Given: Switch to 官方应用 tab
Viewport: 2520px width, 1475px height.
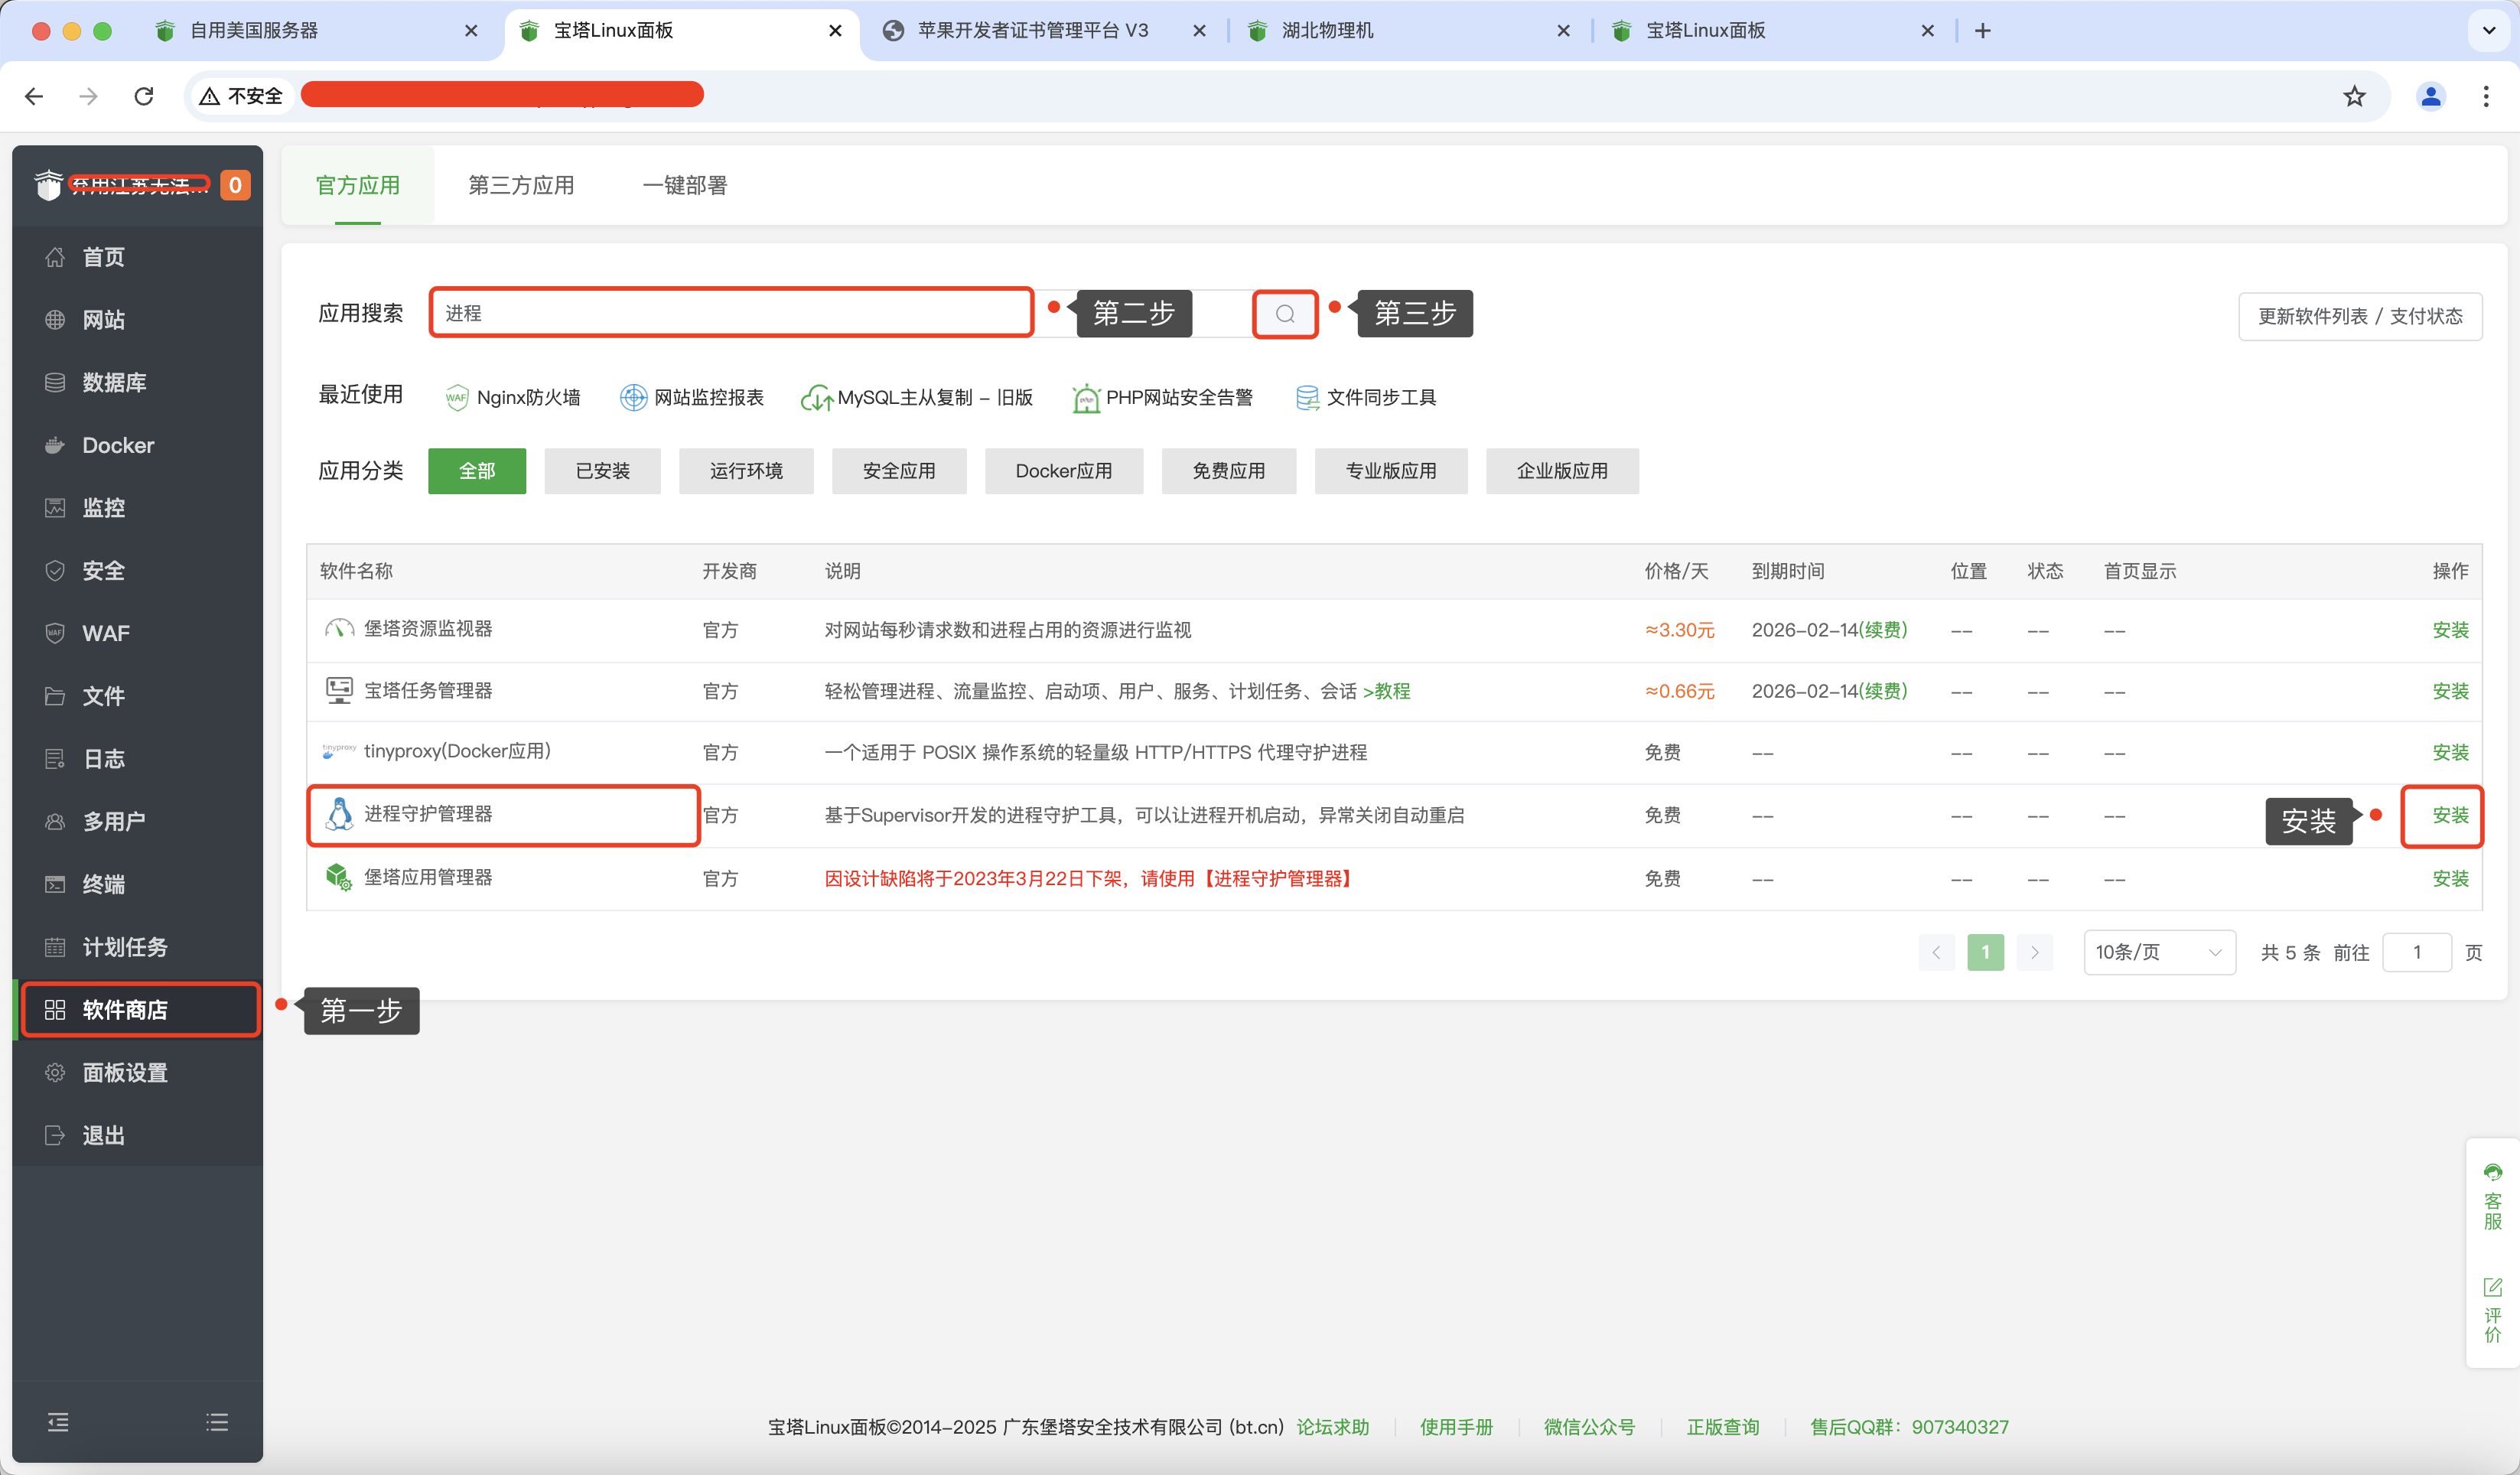Looking at the screenshot, I should 358,185.
